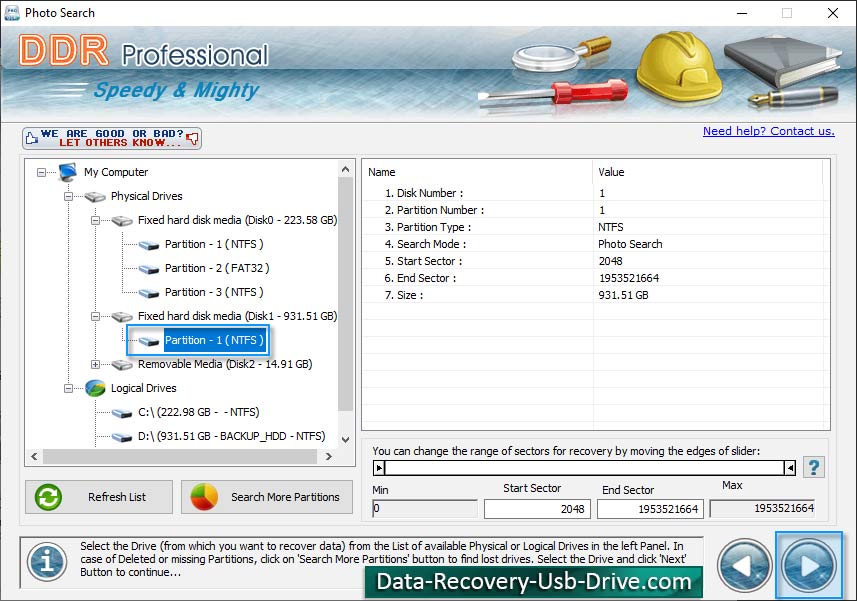Click the D:\ BACKUP_HDD drive icon
This screenshot has height=601, width=857.
122,437
